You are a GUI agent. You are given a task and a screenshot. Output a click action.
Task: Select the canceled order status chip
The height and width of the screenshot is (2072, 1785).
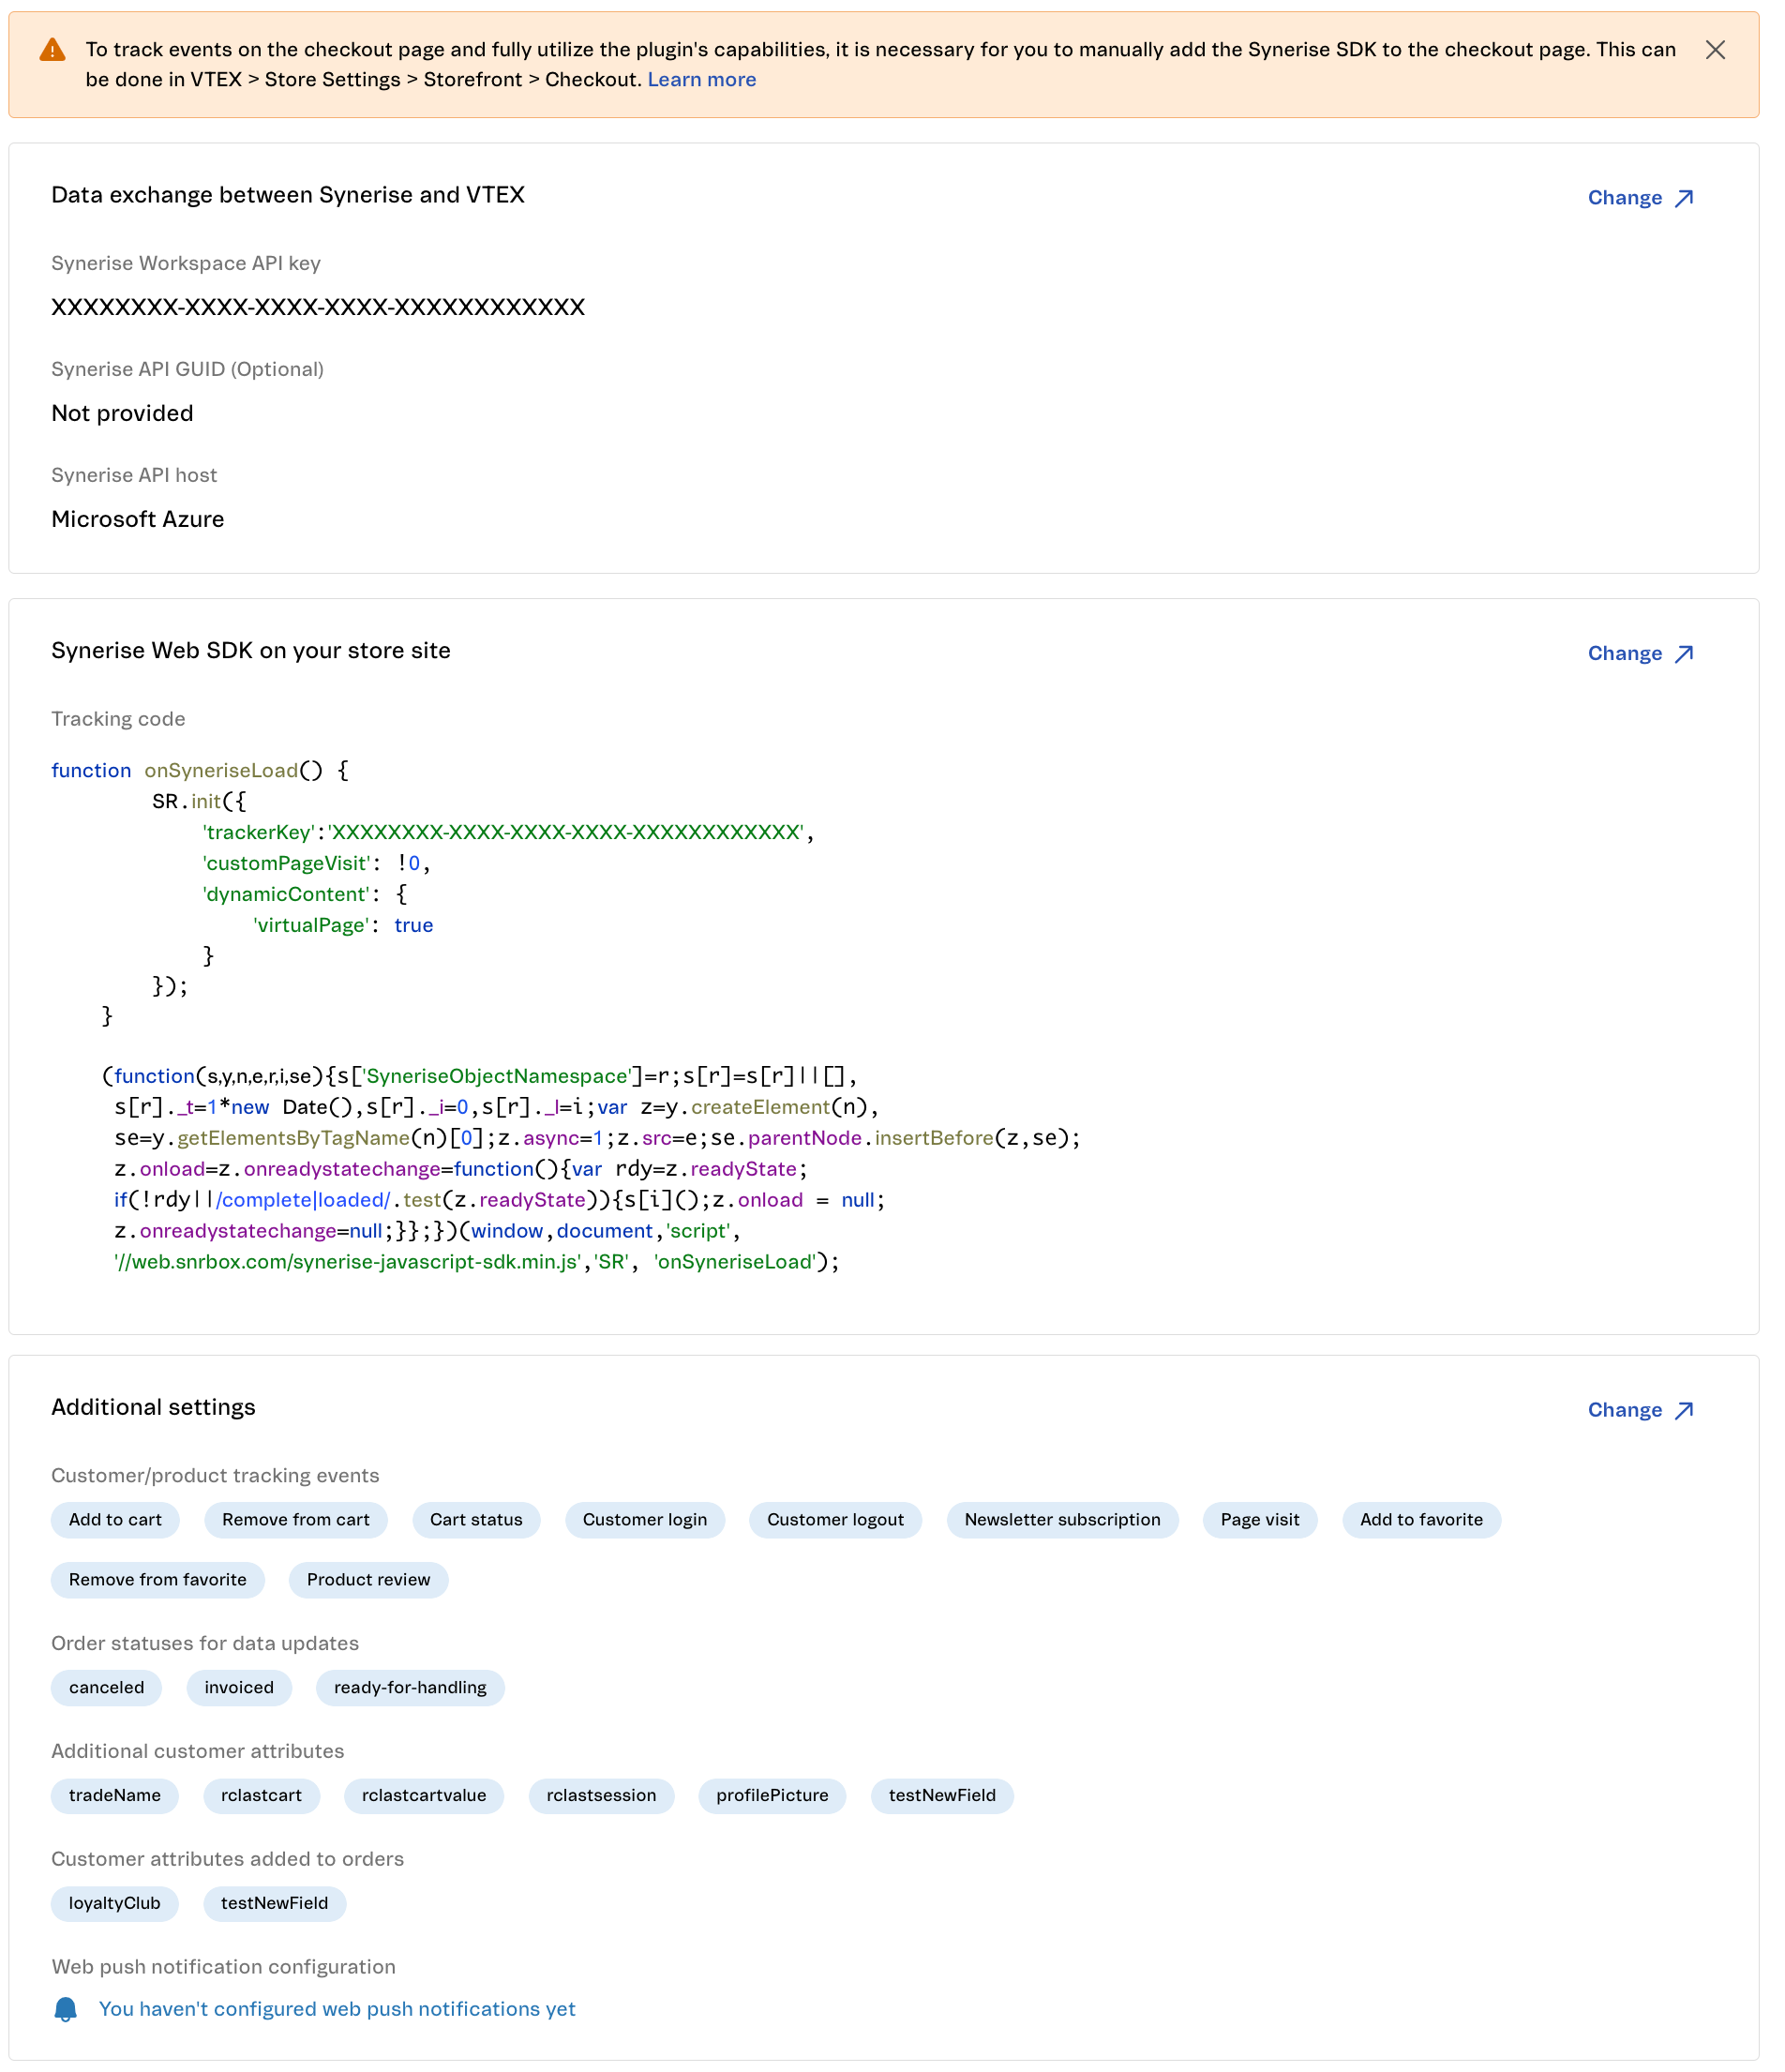(106, 1688)
